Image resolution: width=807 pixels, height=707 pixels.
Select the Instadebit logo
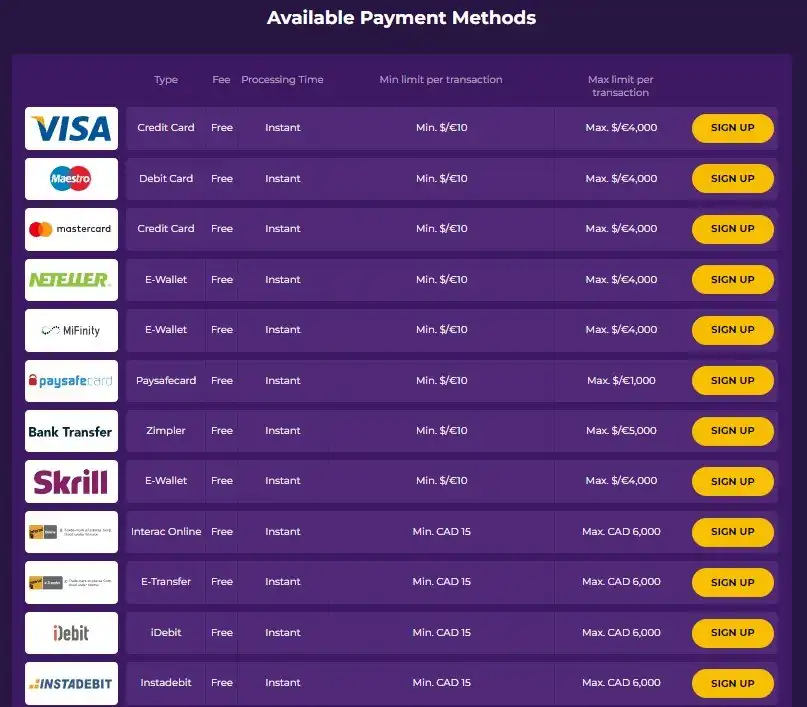pos(71,683)
